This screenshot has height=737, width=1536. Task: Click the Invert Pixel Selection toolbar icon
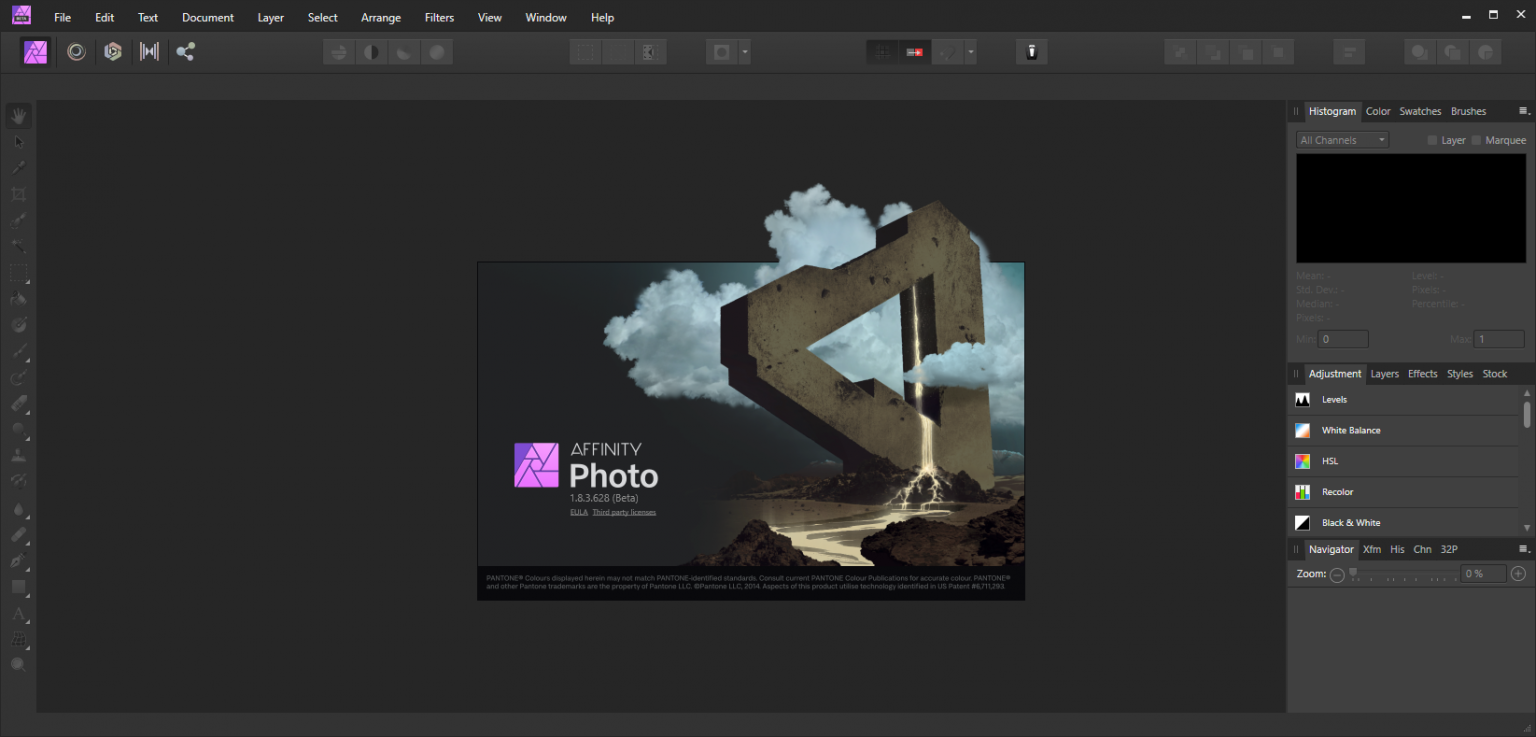click(650, 52)
